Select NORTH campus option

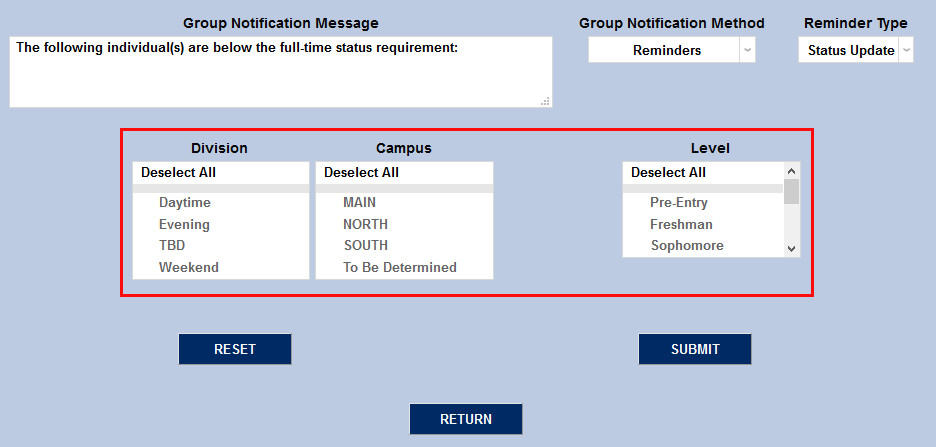pyautogui.click(x=365, y=225)
